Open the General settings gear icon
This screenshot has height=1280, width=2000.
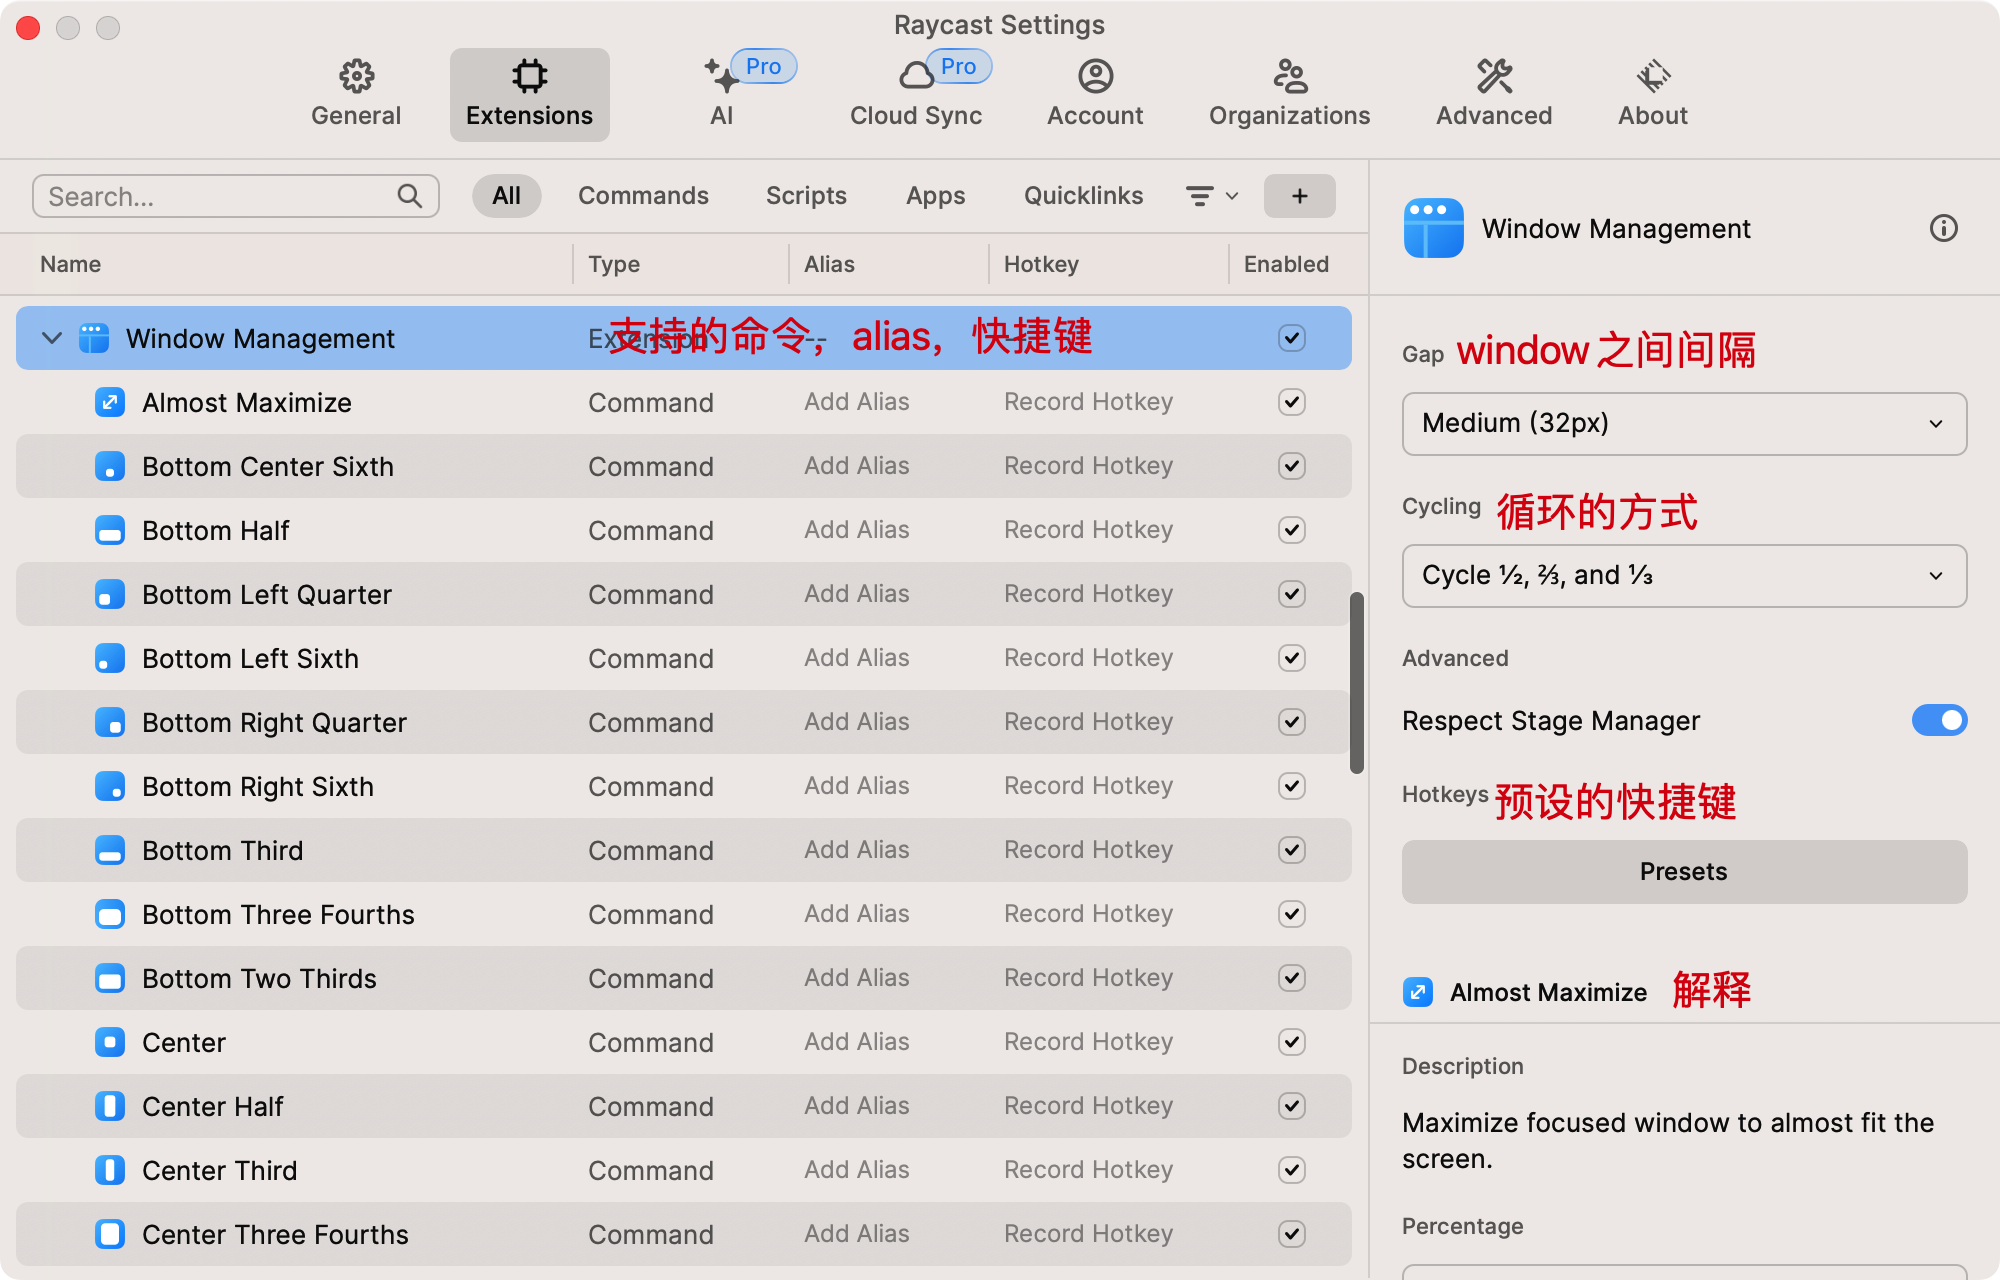click(356, 76)
